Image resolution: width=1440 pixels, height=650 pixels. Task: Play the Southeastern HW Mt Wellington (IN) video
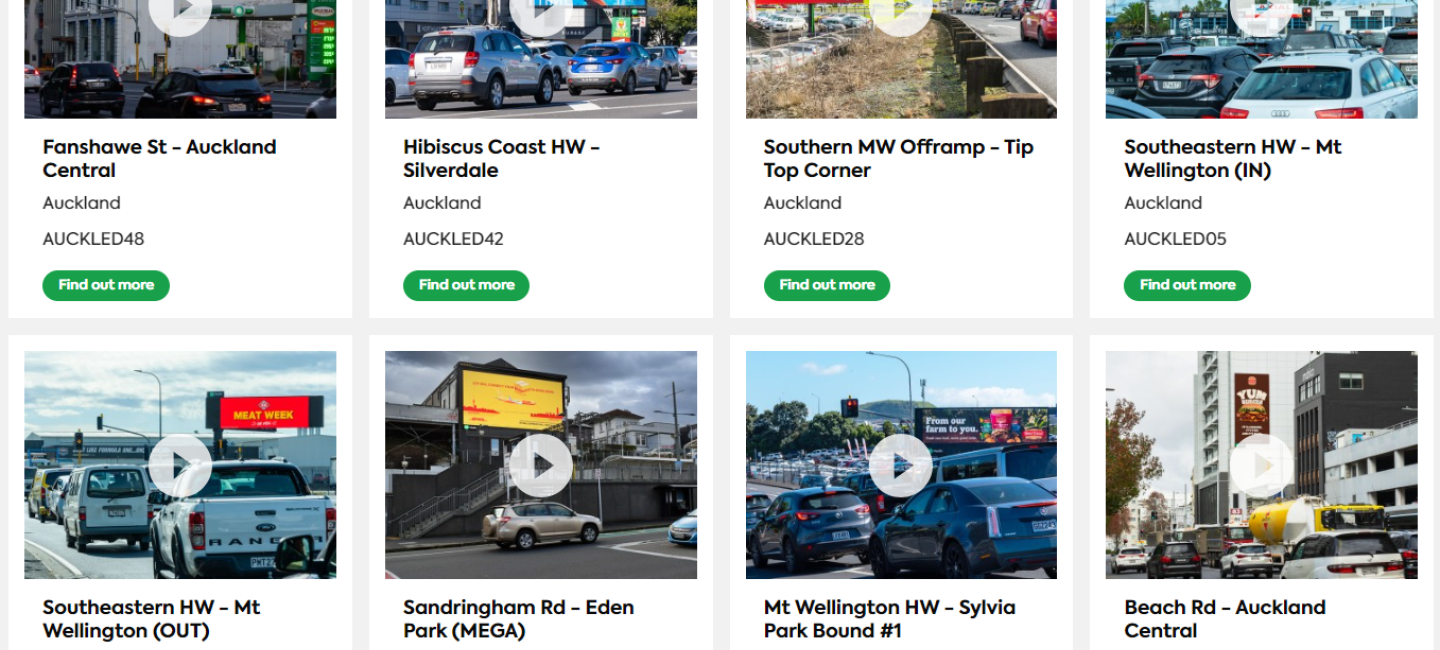coord(1262,14)
